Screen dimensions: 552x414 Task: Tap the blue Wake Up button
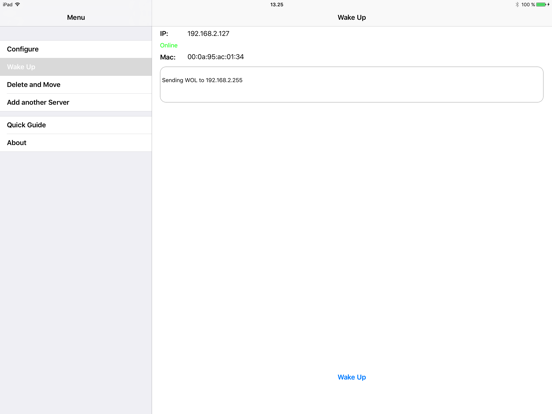(352, 377)
